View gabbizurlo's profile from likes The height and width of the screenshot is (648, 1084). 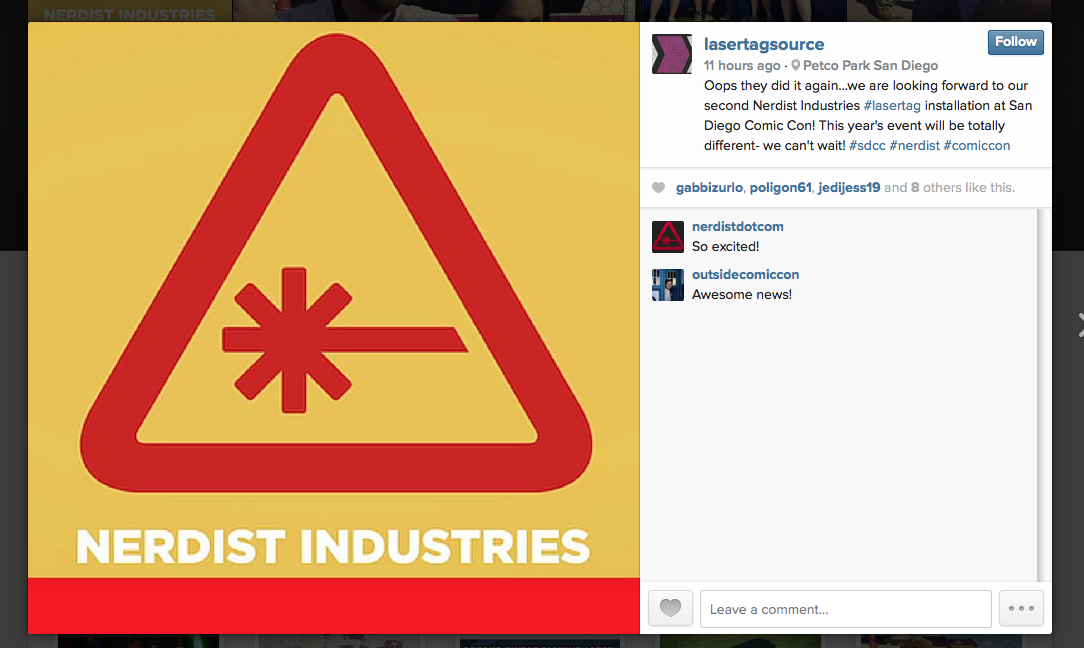(x=709, y=188)
